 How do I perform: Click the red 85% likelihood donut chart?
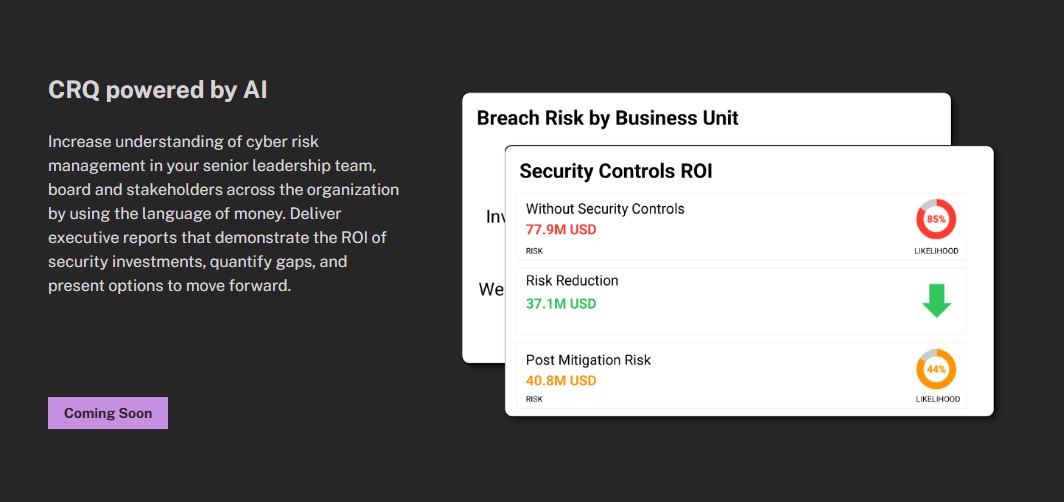[x=936, y=219]
